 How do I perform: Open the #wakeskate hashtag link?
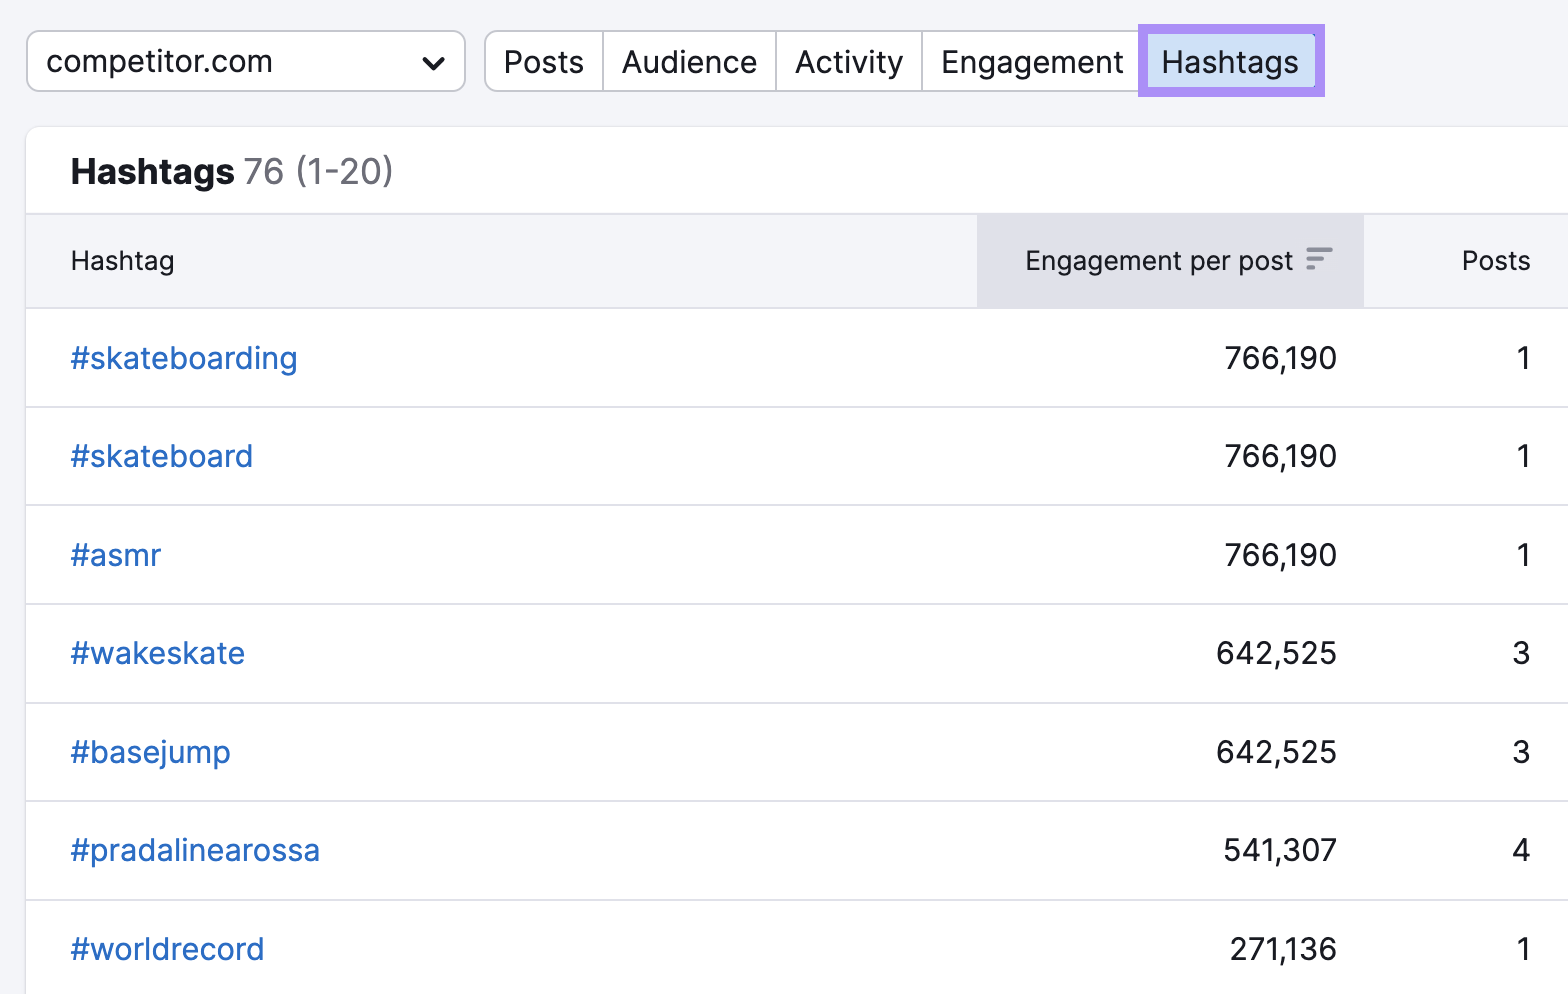coord(157,653)
